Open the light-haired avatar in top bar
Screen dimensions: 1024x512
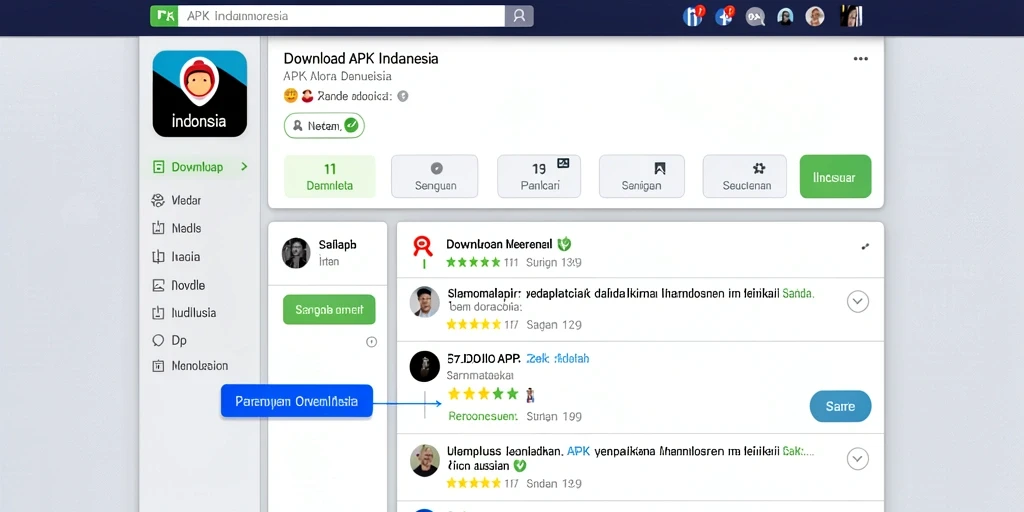815,16
